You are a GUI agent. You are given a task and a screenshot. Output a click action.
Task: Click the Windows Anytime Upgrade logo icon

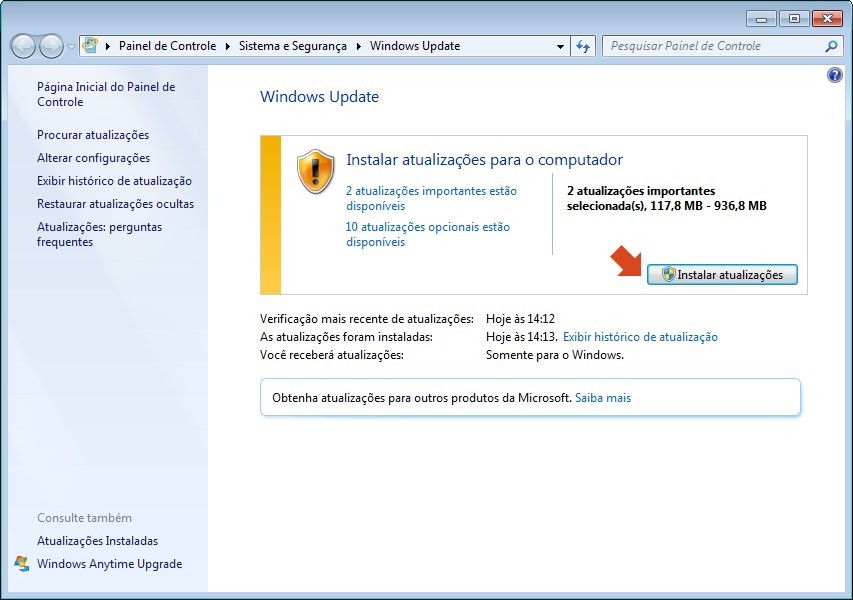tap(22, 564)
